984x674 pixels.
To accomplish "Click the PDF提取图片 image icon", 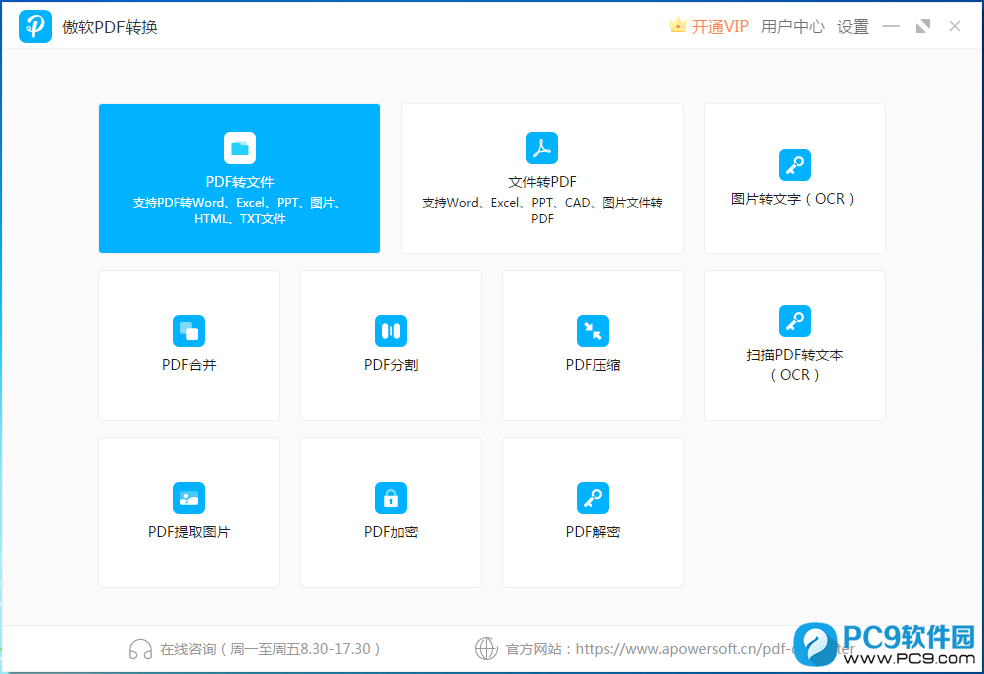I will coord(189,498).
